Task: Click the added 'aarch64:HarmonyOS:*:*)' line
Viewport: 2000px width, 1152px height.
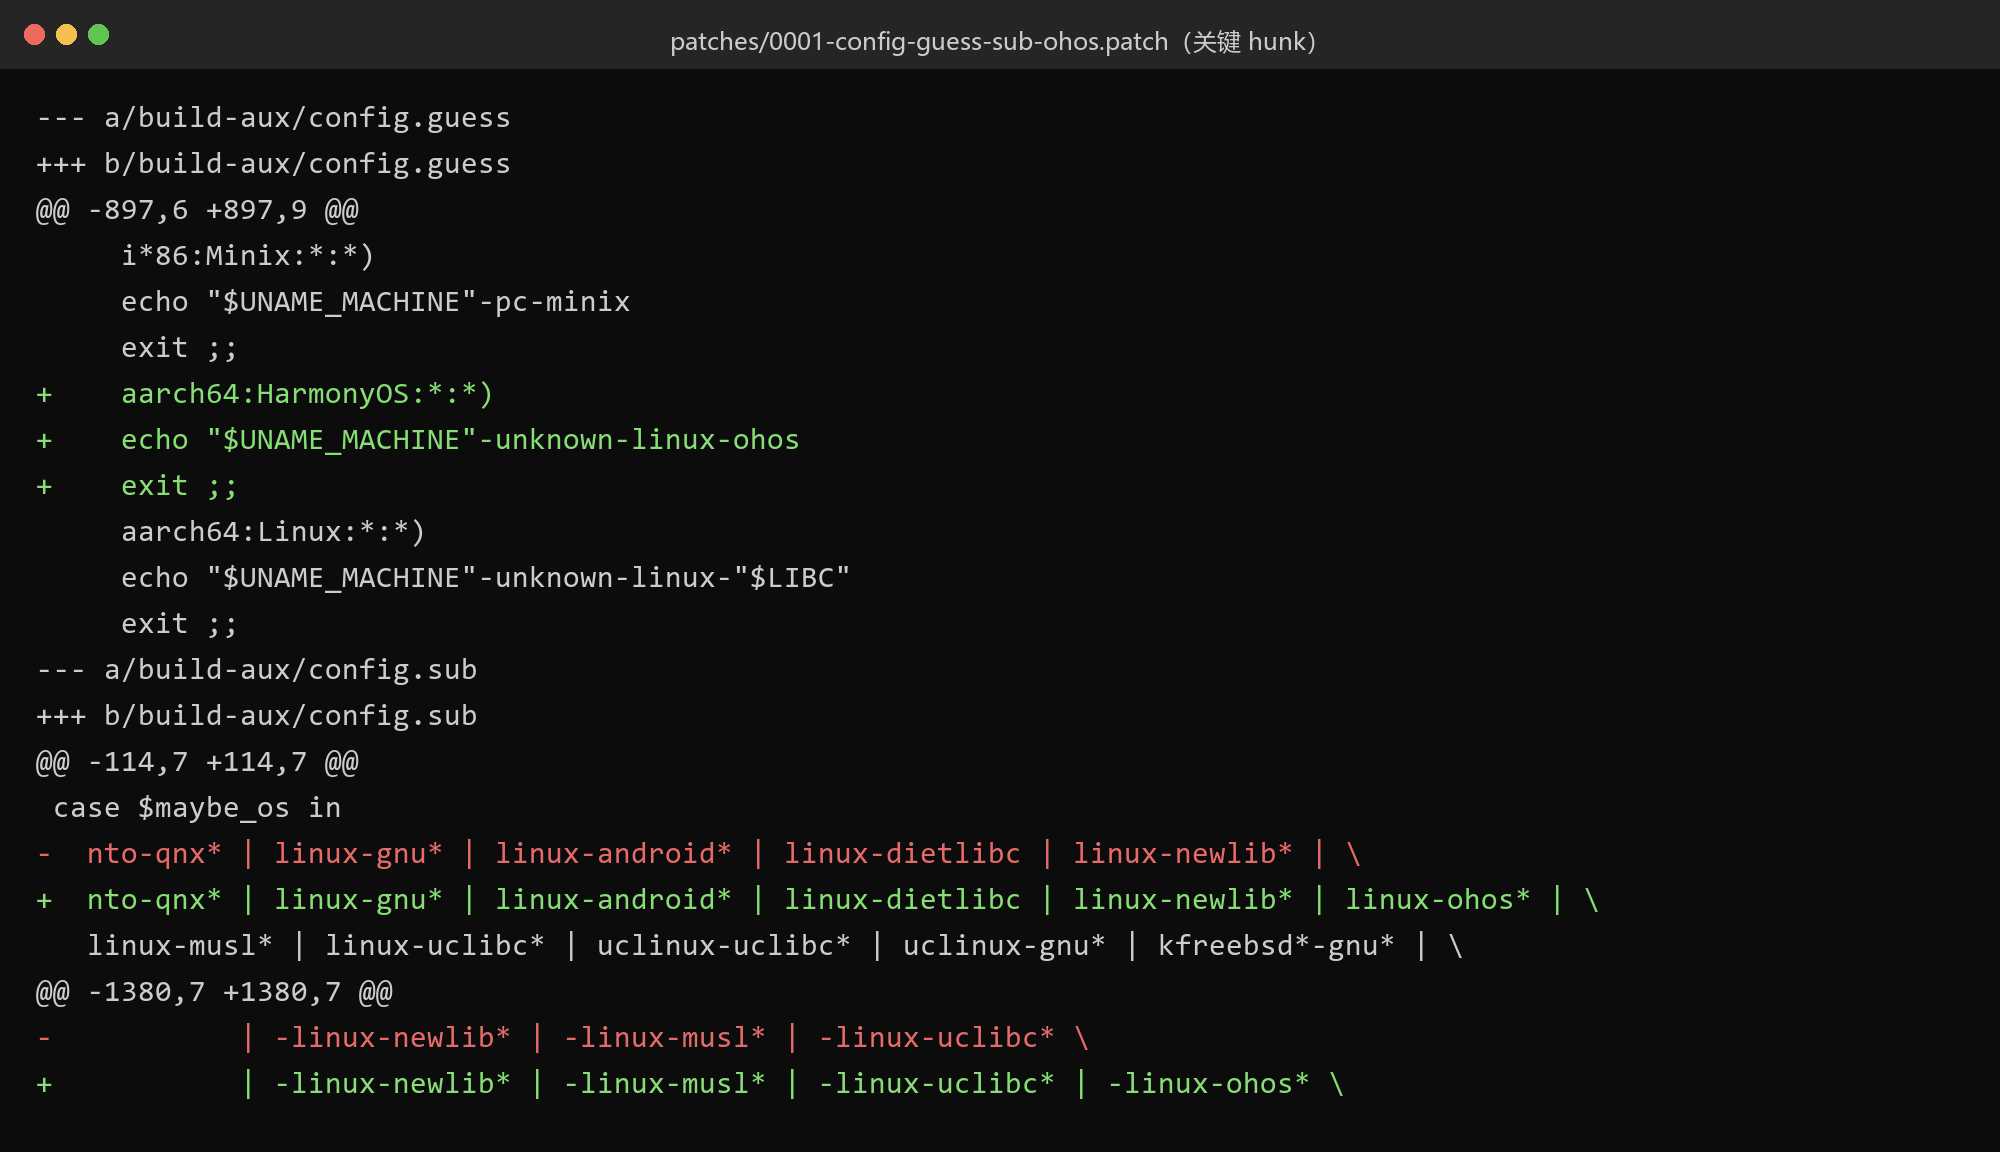Action: 265,394
